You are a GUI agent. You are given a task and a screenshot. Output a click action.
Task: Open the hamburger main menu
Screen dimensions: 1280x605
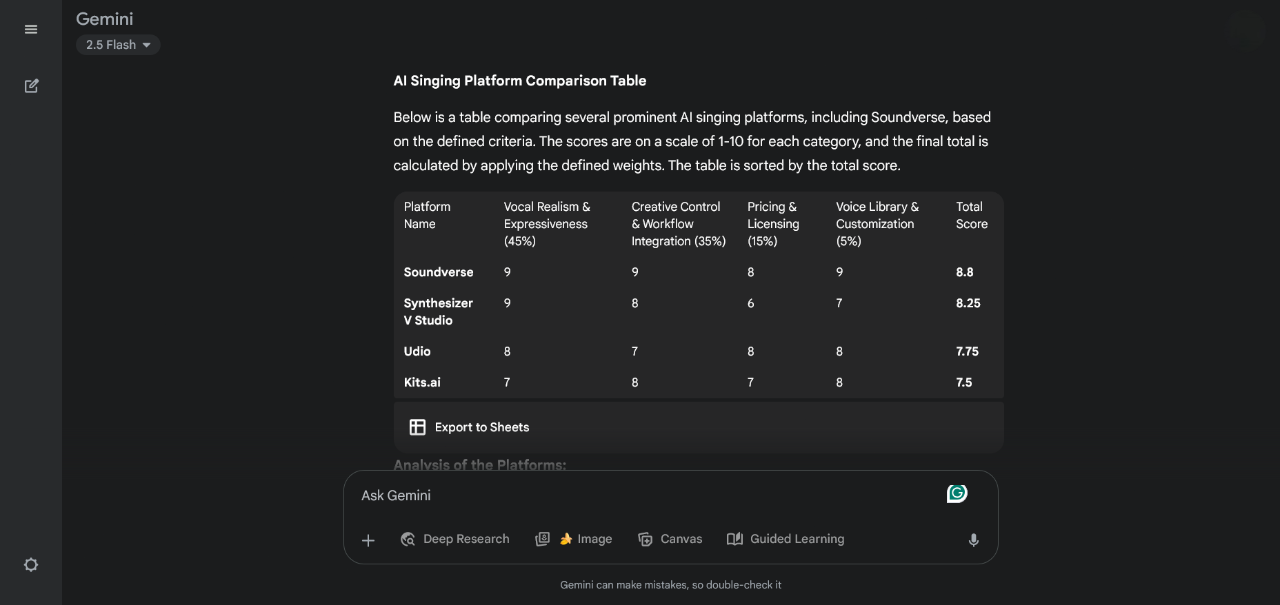pyautogui.click(x=31, y=30)
